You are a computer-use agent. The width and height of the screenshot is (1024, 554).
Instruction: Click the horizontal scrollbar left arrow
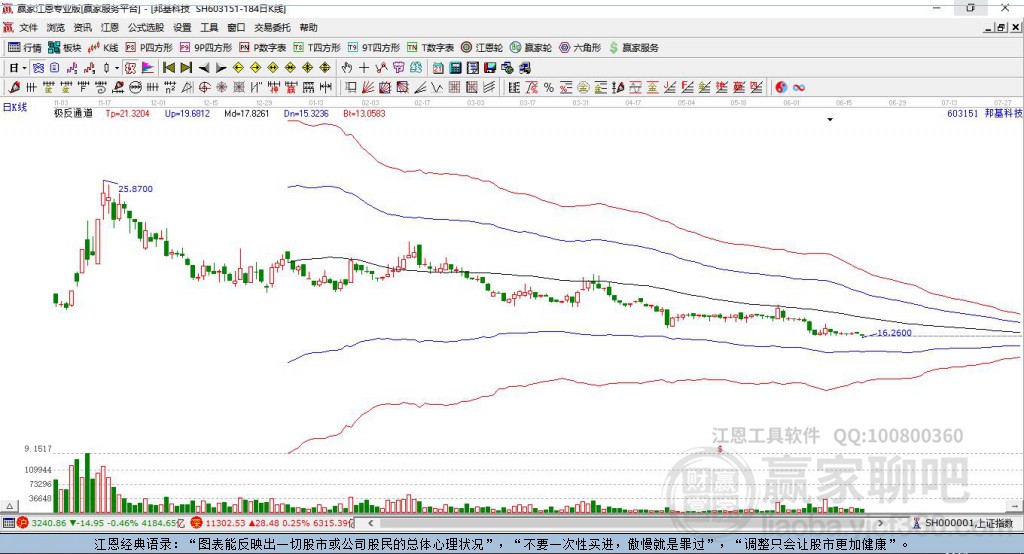(371, 523)
